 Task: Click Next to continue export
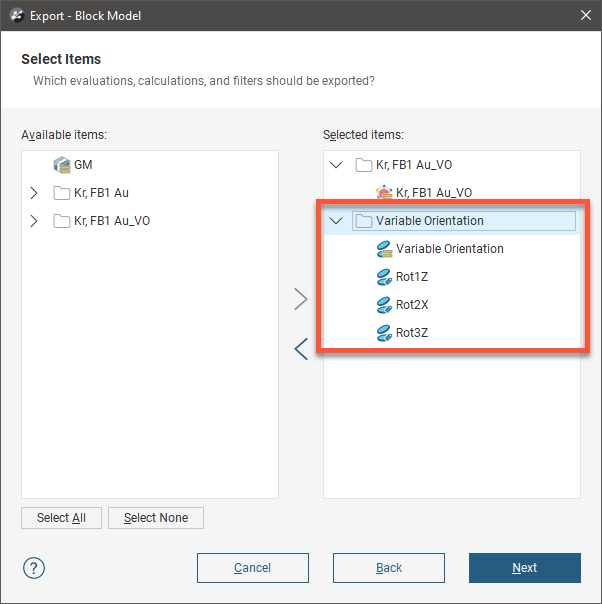(524, 568)
